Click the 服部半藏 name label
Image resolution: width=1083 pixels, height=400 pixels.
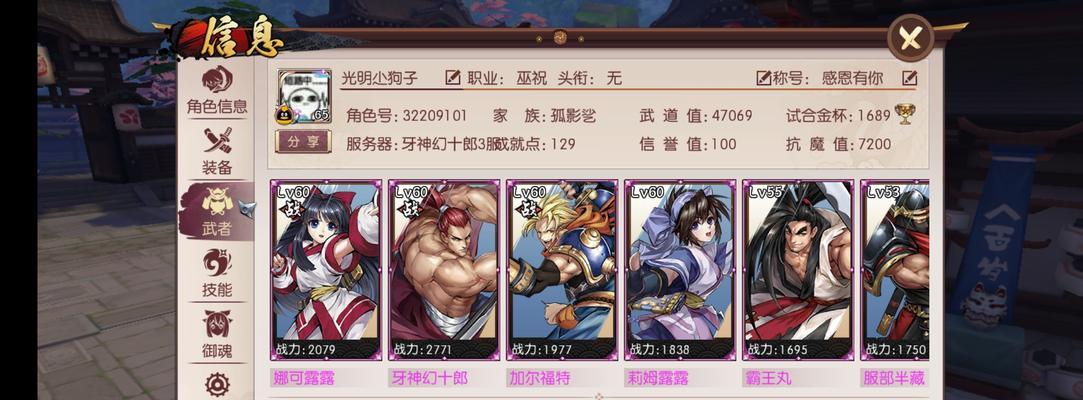[894, 379]
